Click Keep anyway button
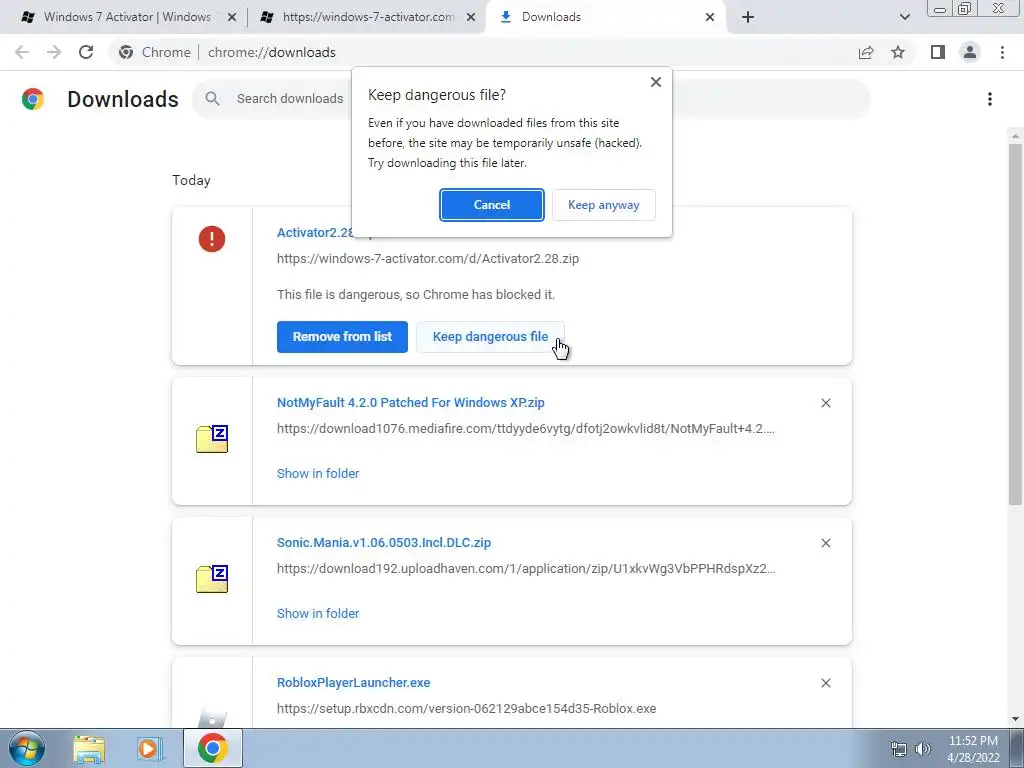 (603, 205)
